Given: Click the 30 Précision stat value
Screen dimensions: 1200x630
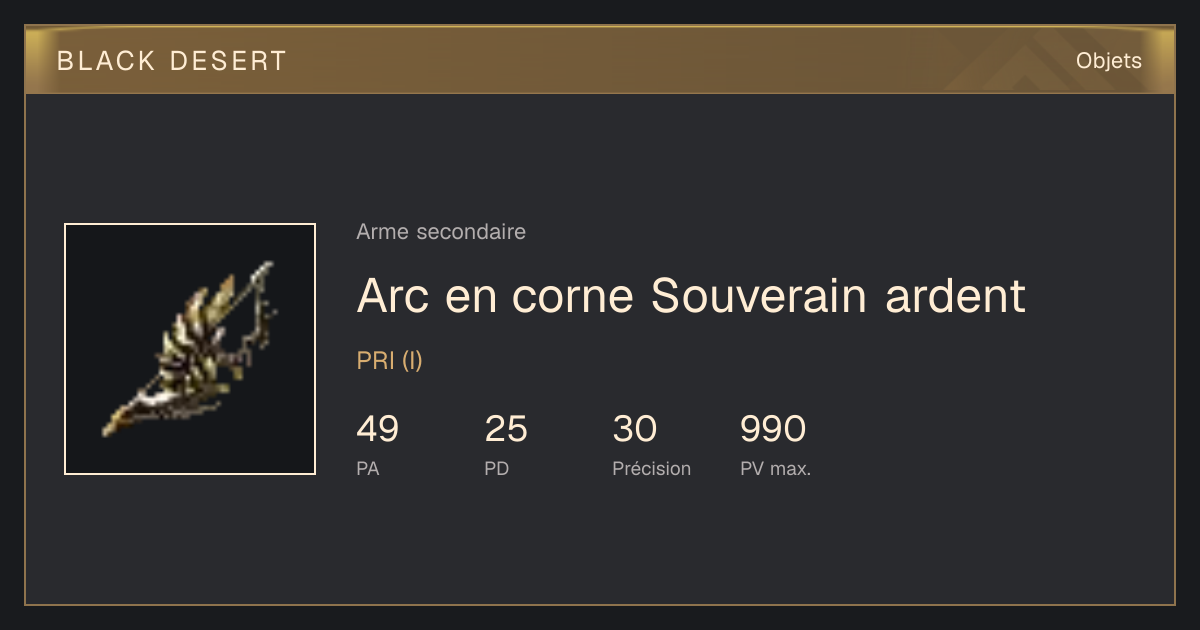Looking at the screenshot, I should [635, 429].
